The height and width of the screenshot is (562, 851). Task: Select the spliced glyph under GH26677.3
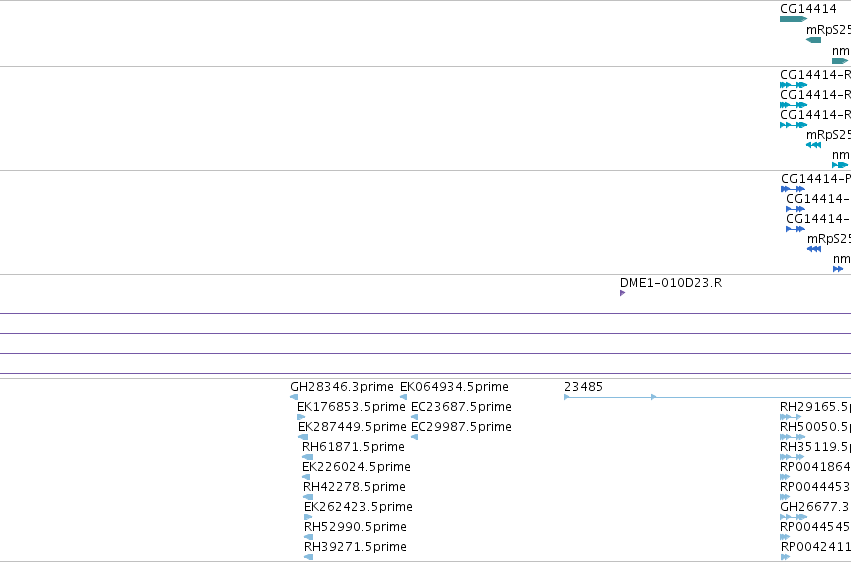pyautogui.click(x=793, y=518)
